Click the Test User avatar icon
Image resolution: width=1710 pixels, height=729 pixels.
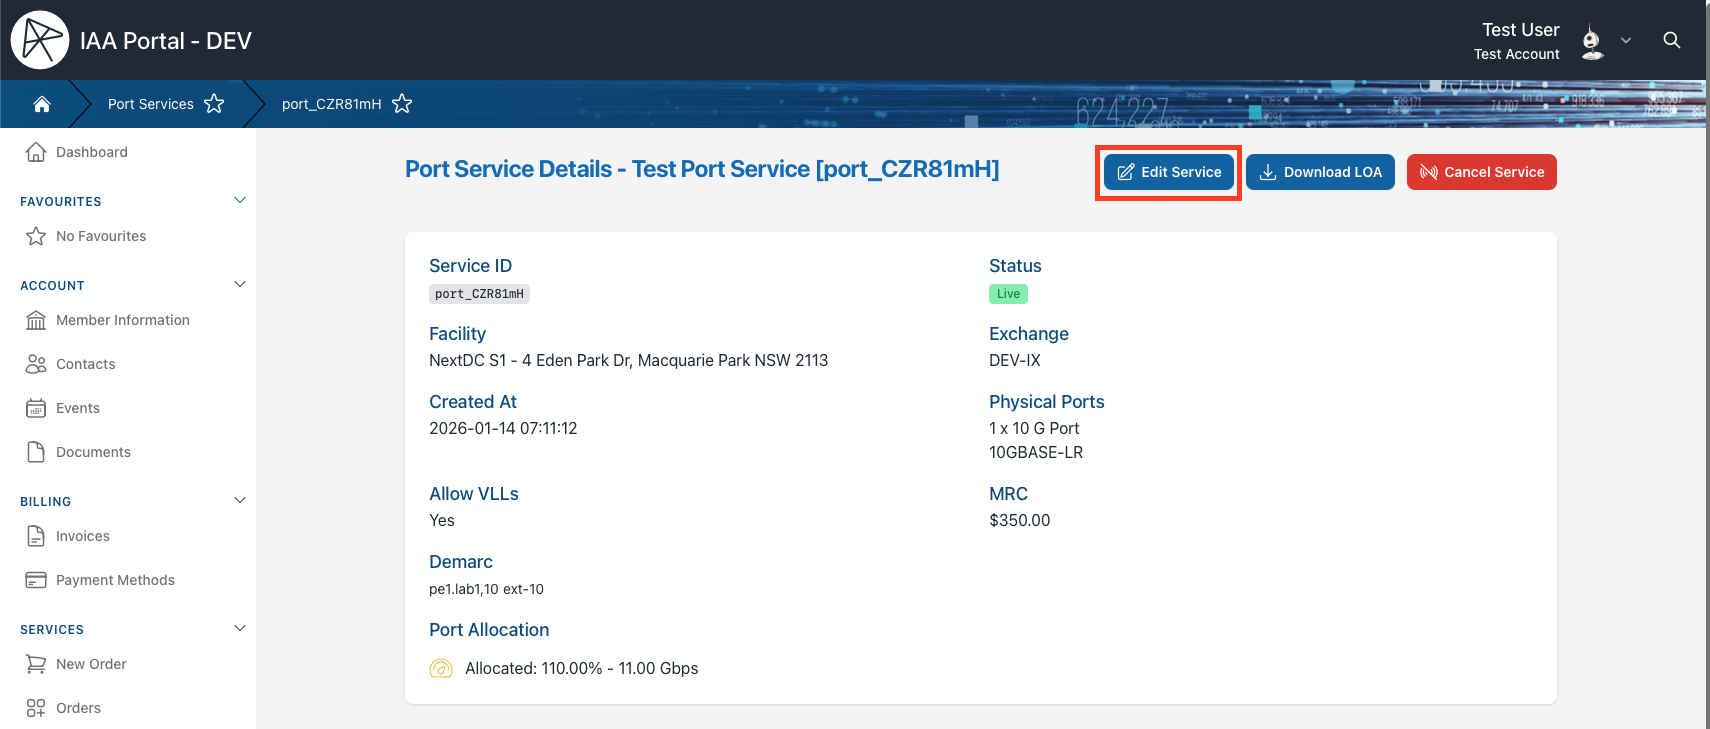coord(1592,42)
